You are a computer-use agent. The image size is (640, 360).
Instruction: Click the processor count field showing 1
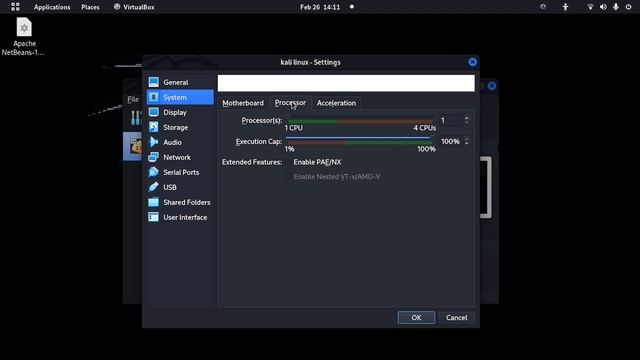[451, 120]
